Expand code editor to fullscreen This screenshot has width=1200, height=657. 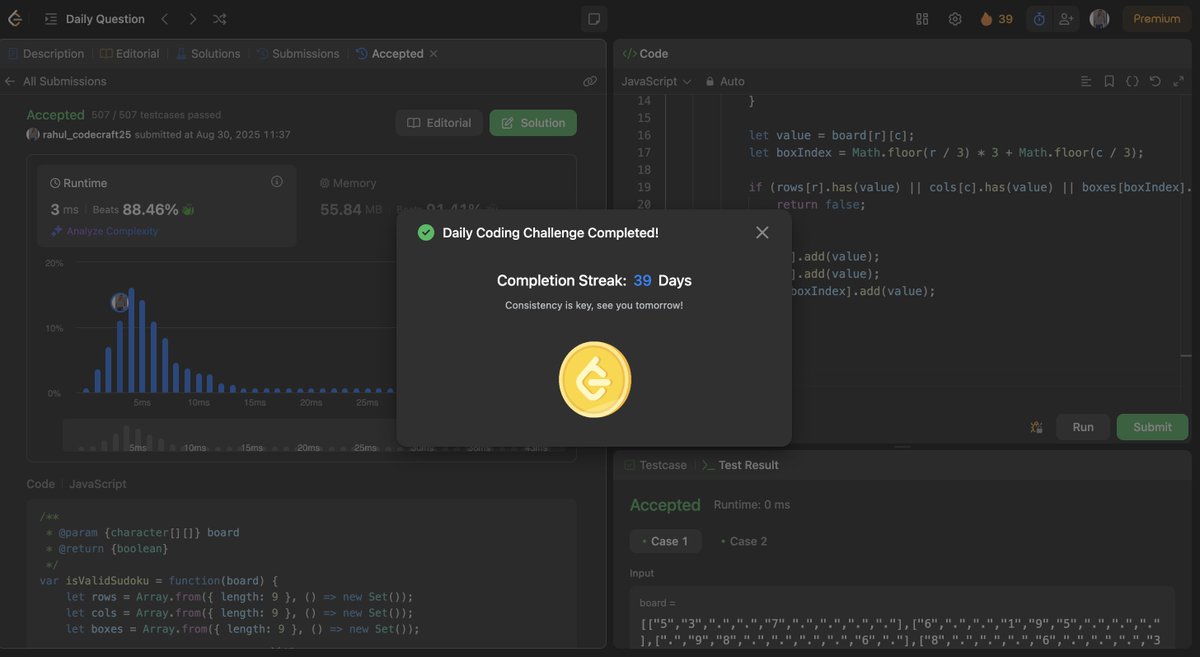click(1178, 81)
